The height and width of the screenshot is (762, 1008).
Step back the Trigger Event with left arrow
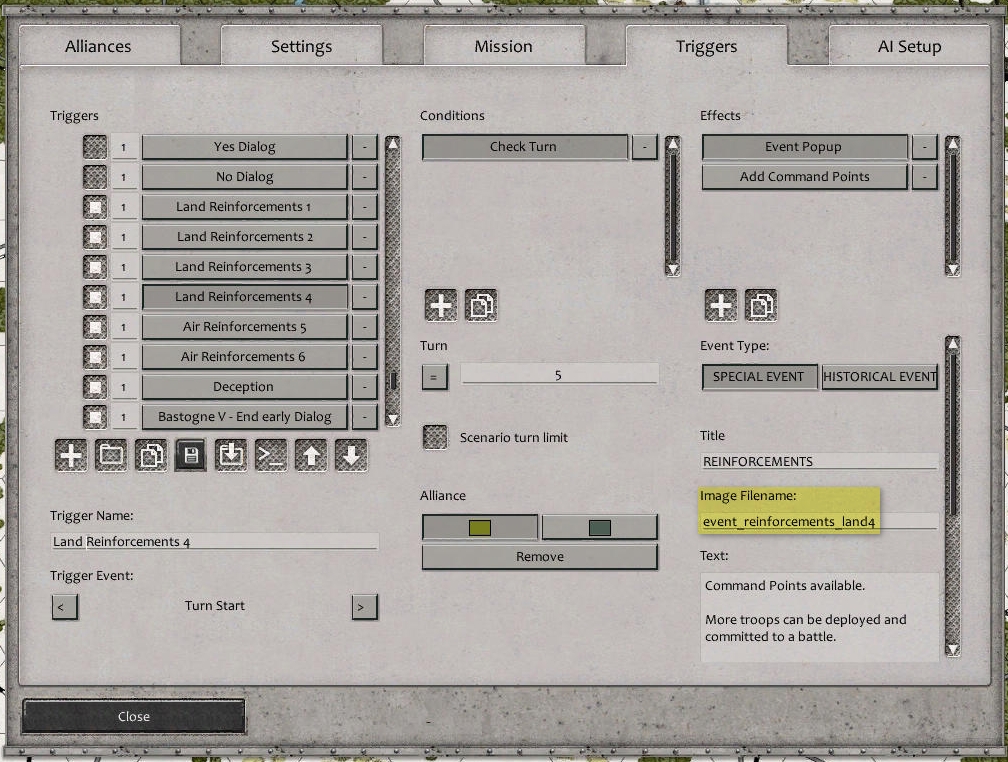pyautogui.click(x=65, y=607)
